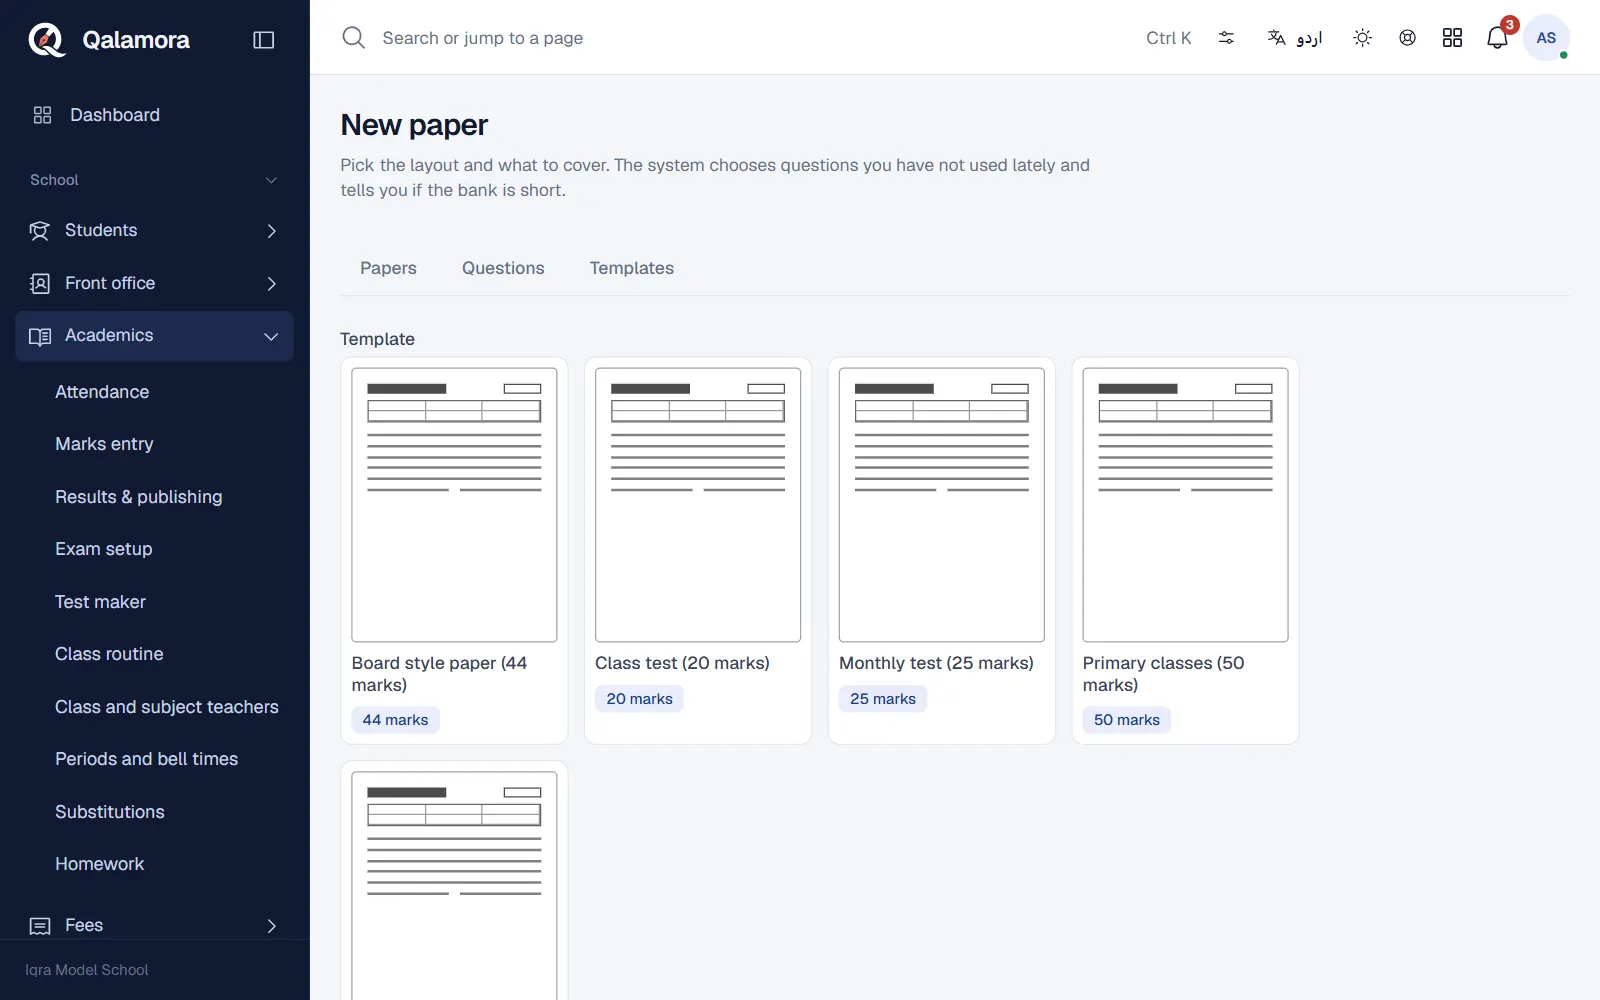Click the Front office contact icon
1600x1000 pixels.
click(x=39, y=284)
